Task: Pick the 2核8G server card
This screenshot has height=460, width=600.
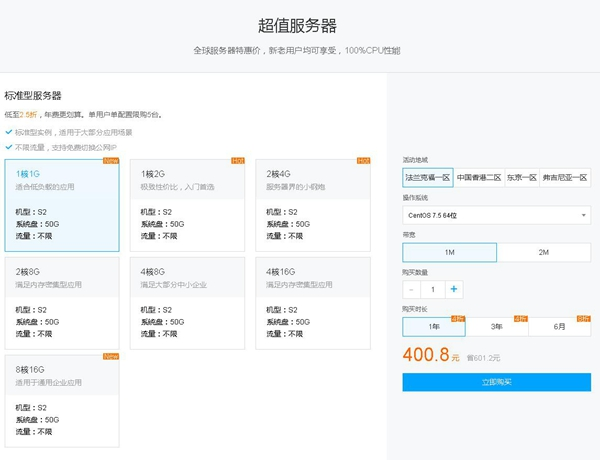Action: (61, 302)
